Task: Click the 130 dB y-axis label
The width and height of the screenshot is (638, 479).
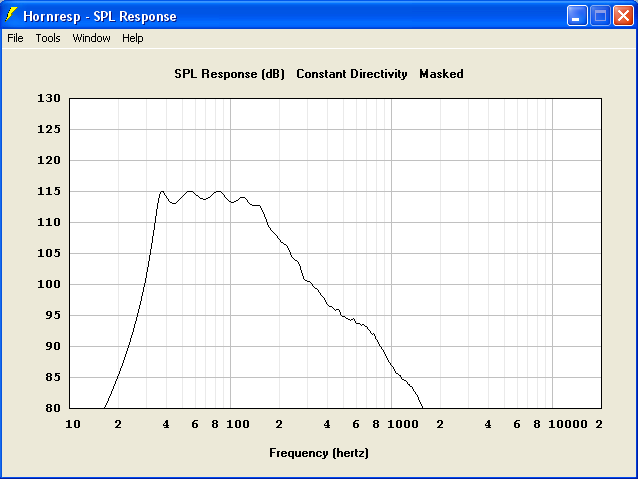Action: [x=49, y=98]
